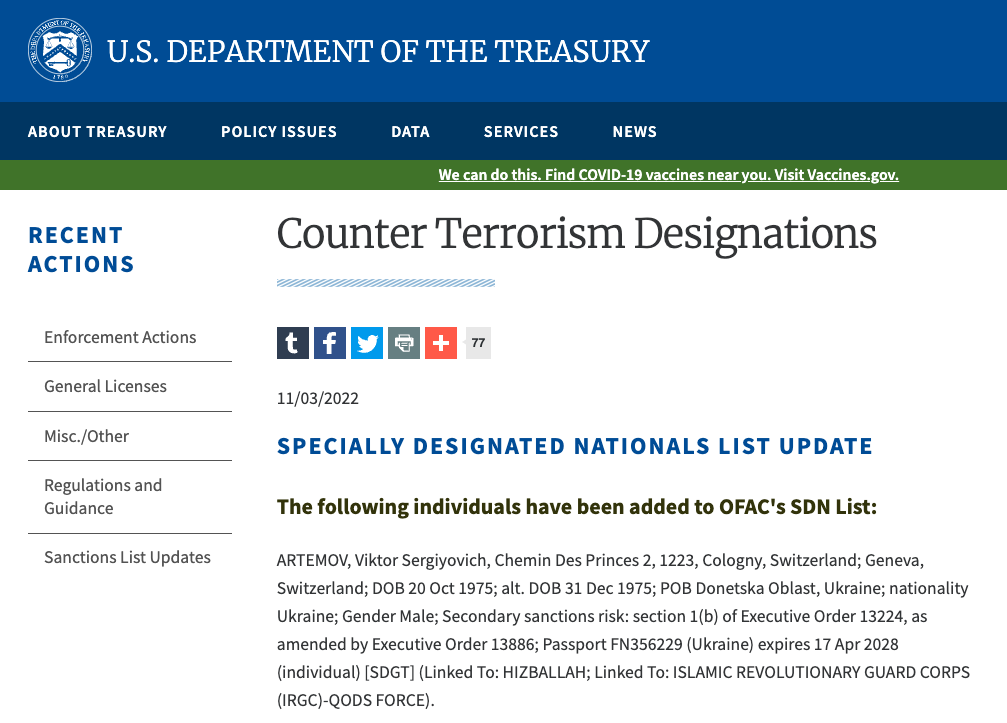The height and width of the screenshot is (723, 1007).
Task: Click U.S. Department of the Treasury title
Action: tap(378, 51)
